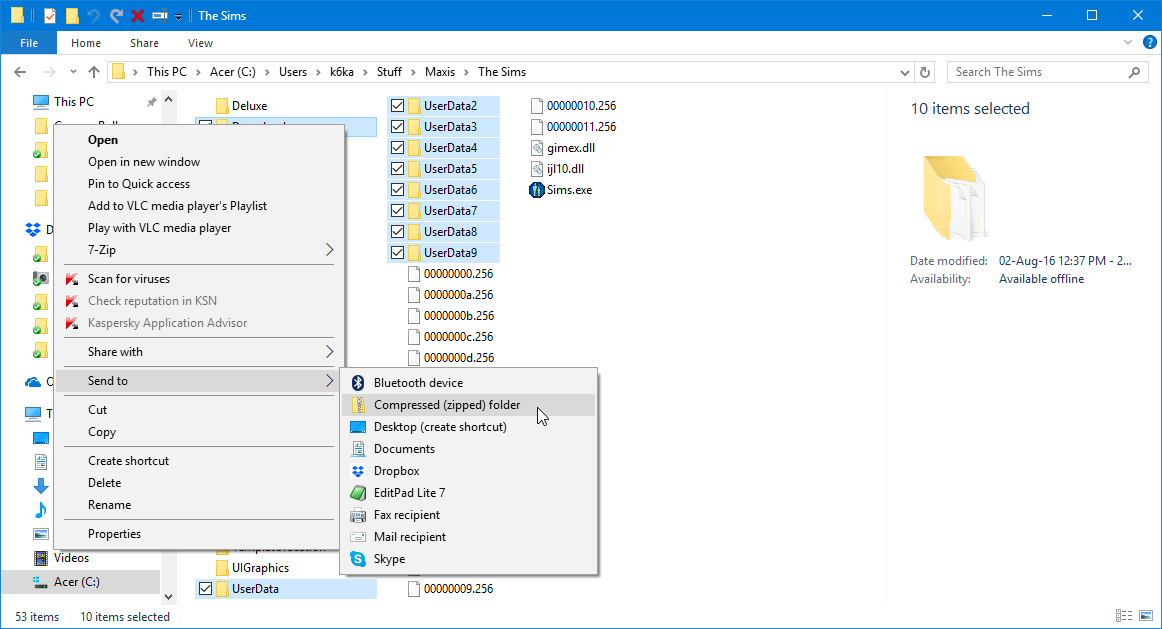Open Customize Quick Access Toolbar dropdown
Image resolution: width=1162 pixels, height=629 pixels.
[x=179, y=16]
